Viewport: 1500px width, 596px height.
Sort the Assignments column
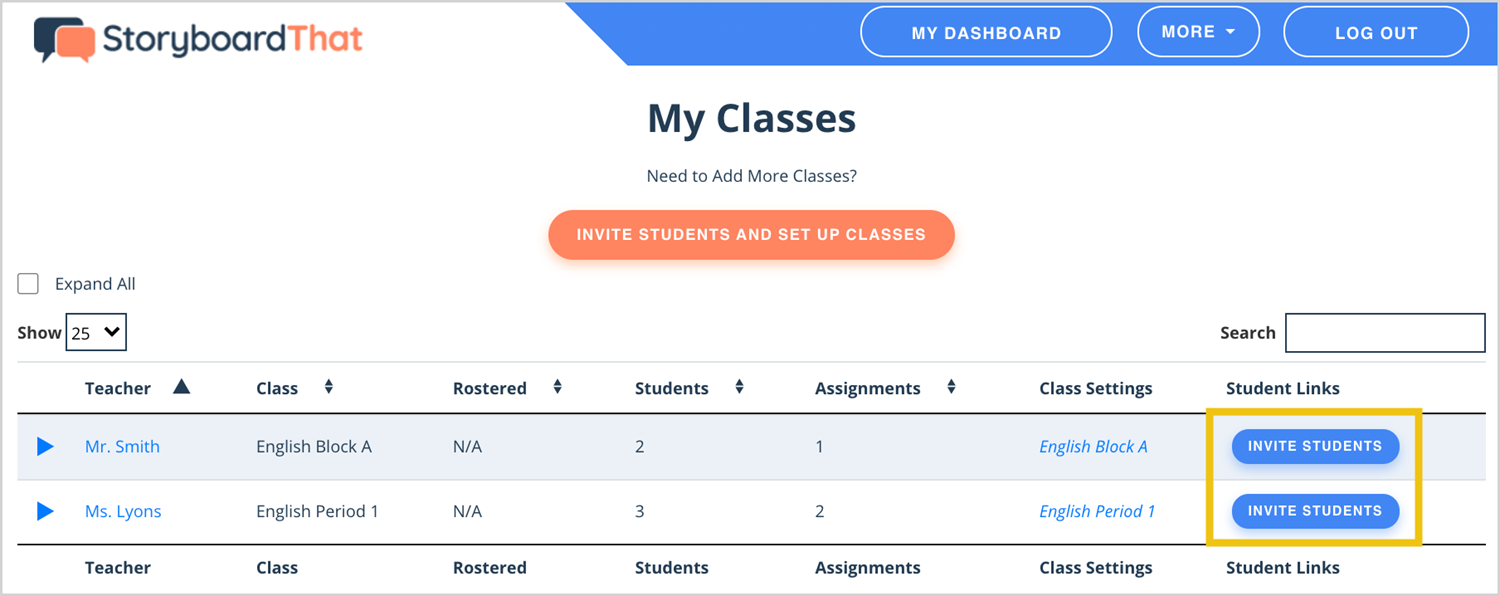(x=951, y=387)
